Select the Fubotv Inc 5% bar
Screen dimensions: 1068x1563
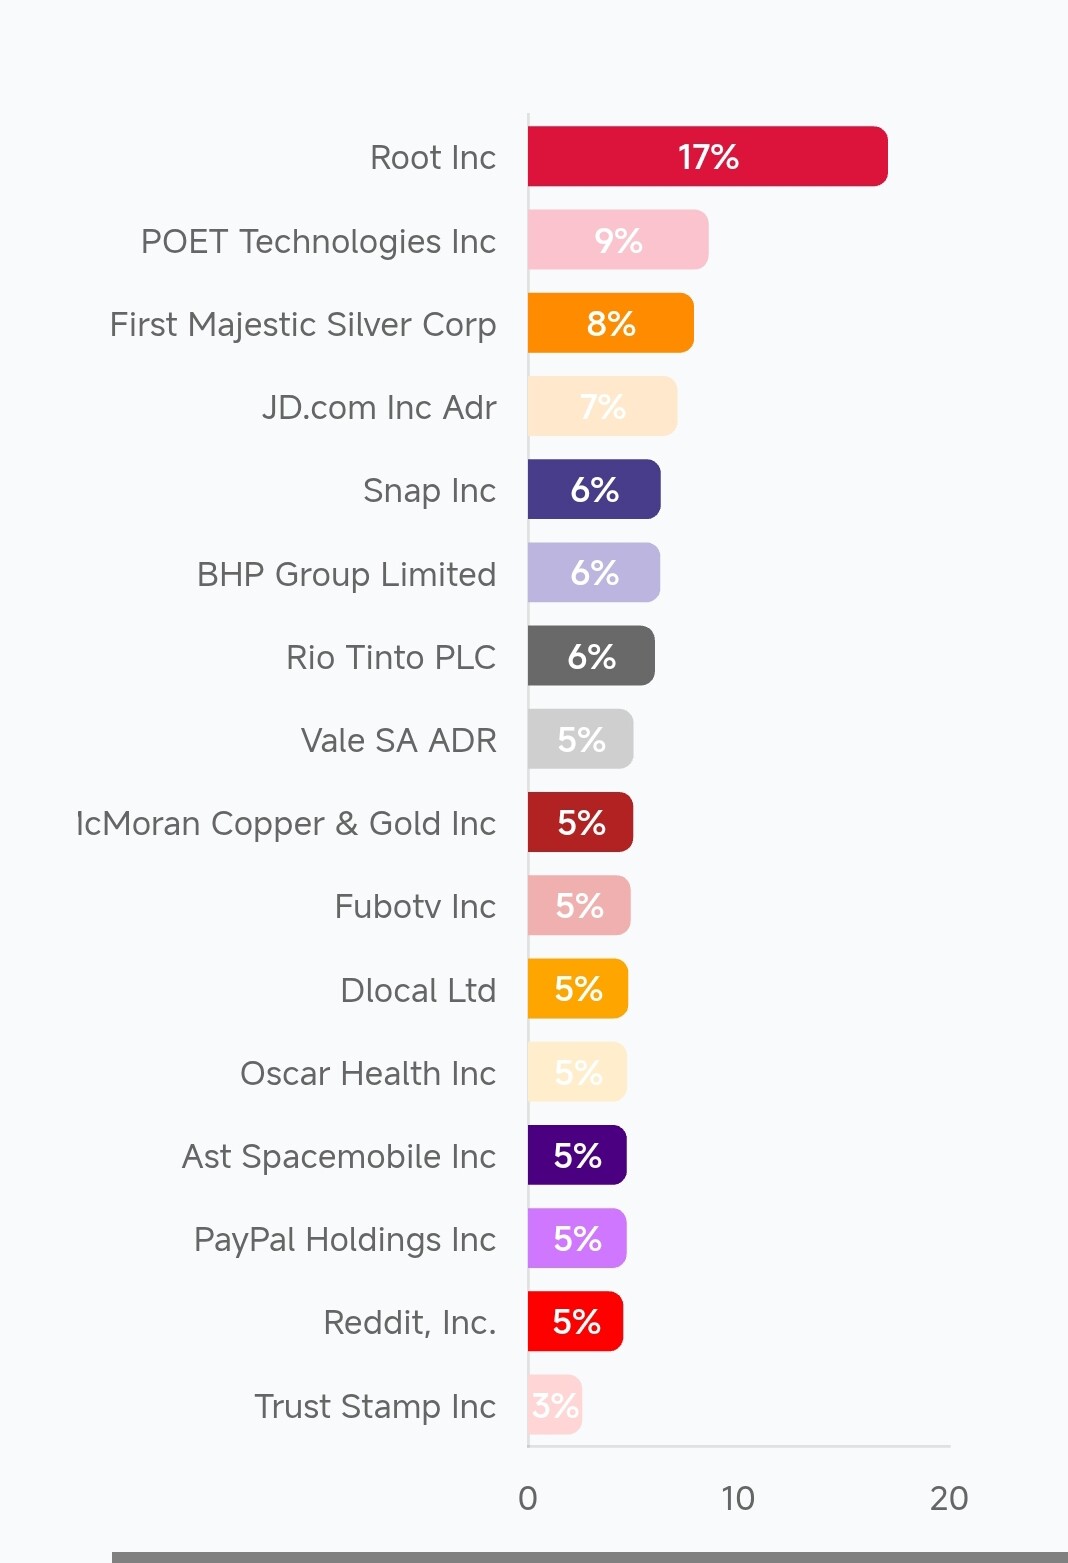pos(579,905)
